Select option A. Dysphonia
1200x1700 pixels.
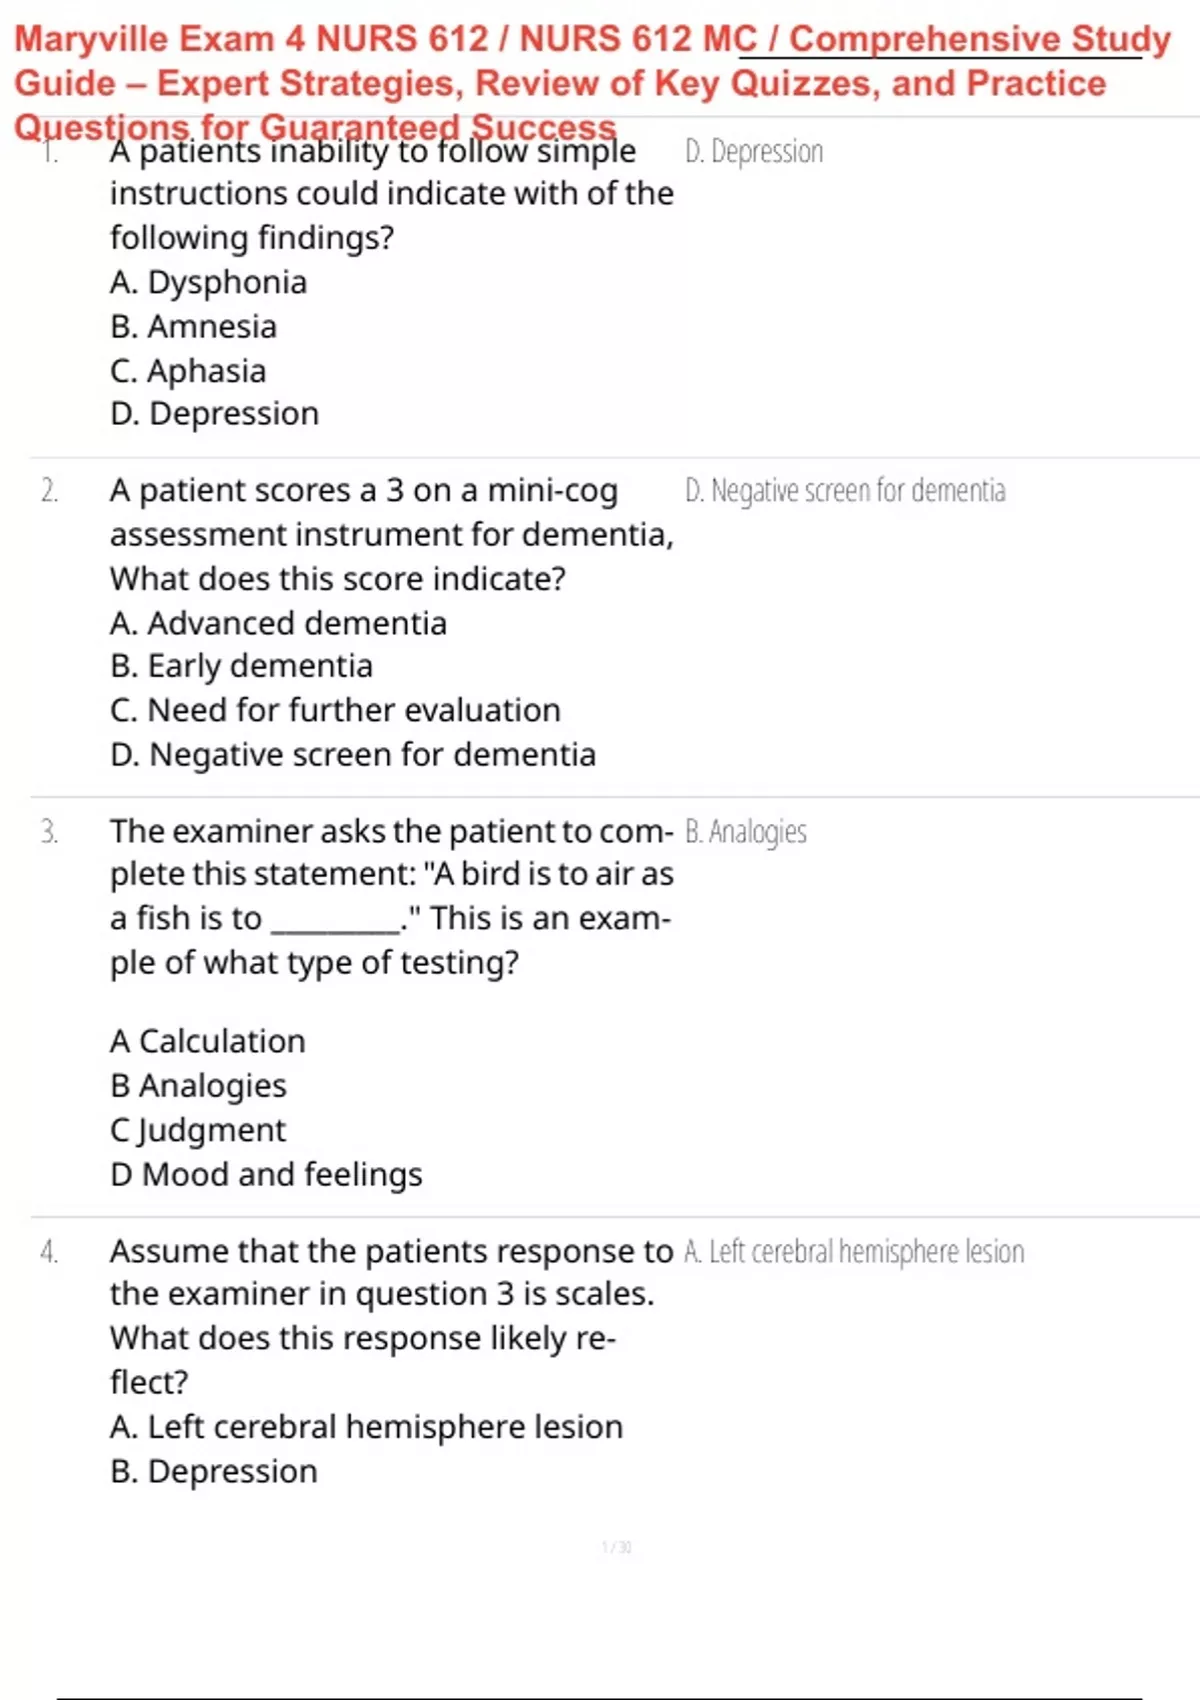click(x=208, y=283)
